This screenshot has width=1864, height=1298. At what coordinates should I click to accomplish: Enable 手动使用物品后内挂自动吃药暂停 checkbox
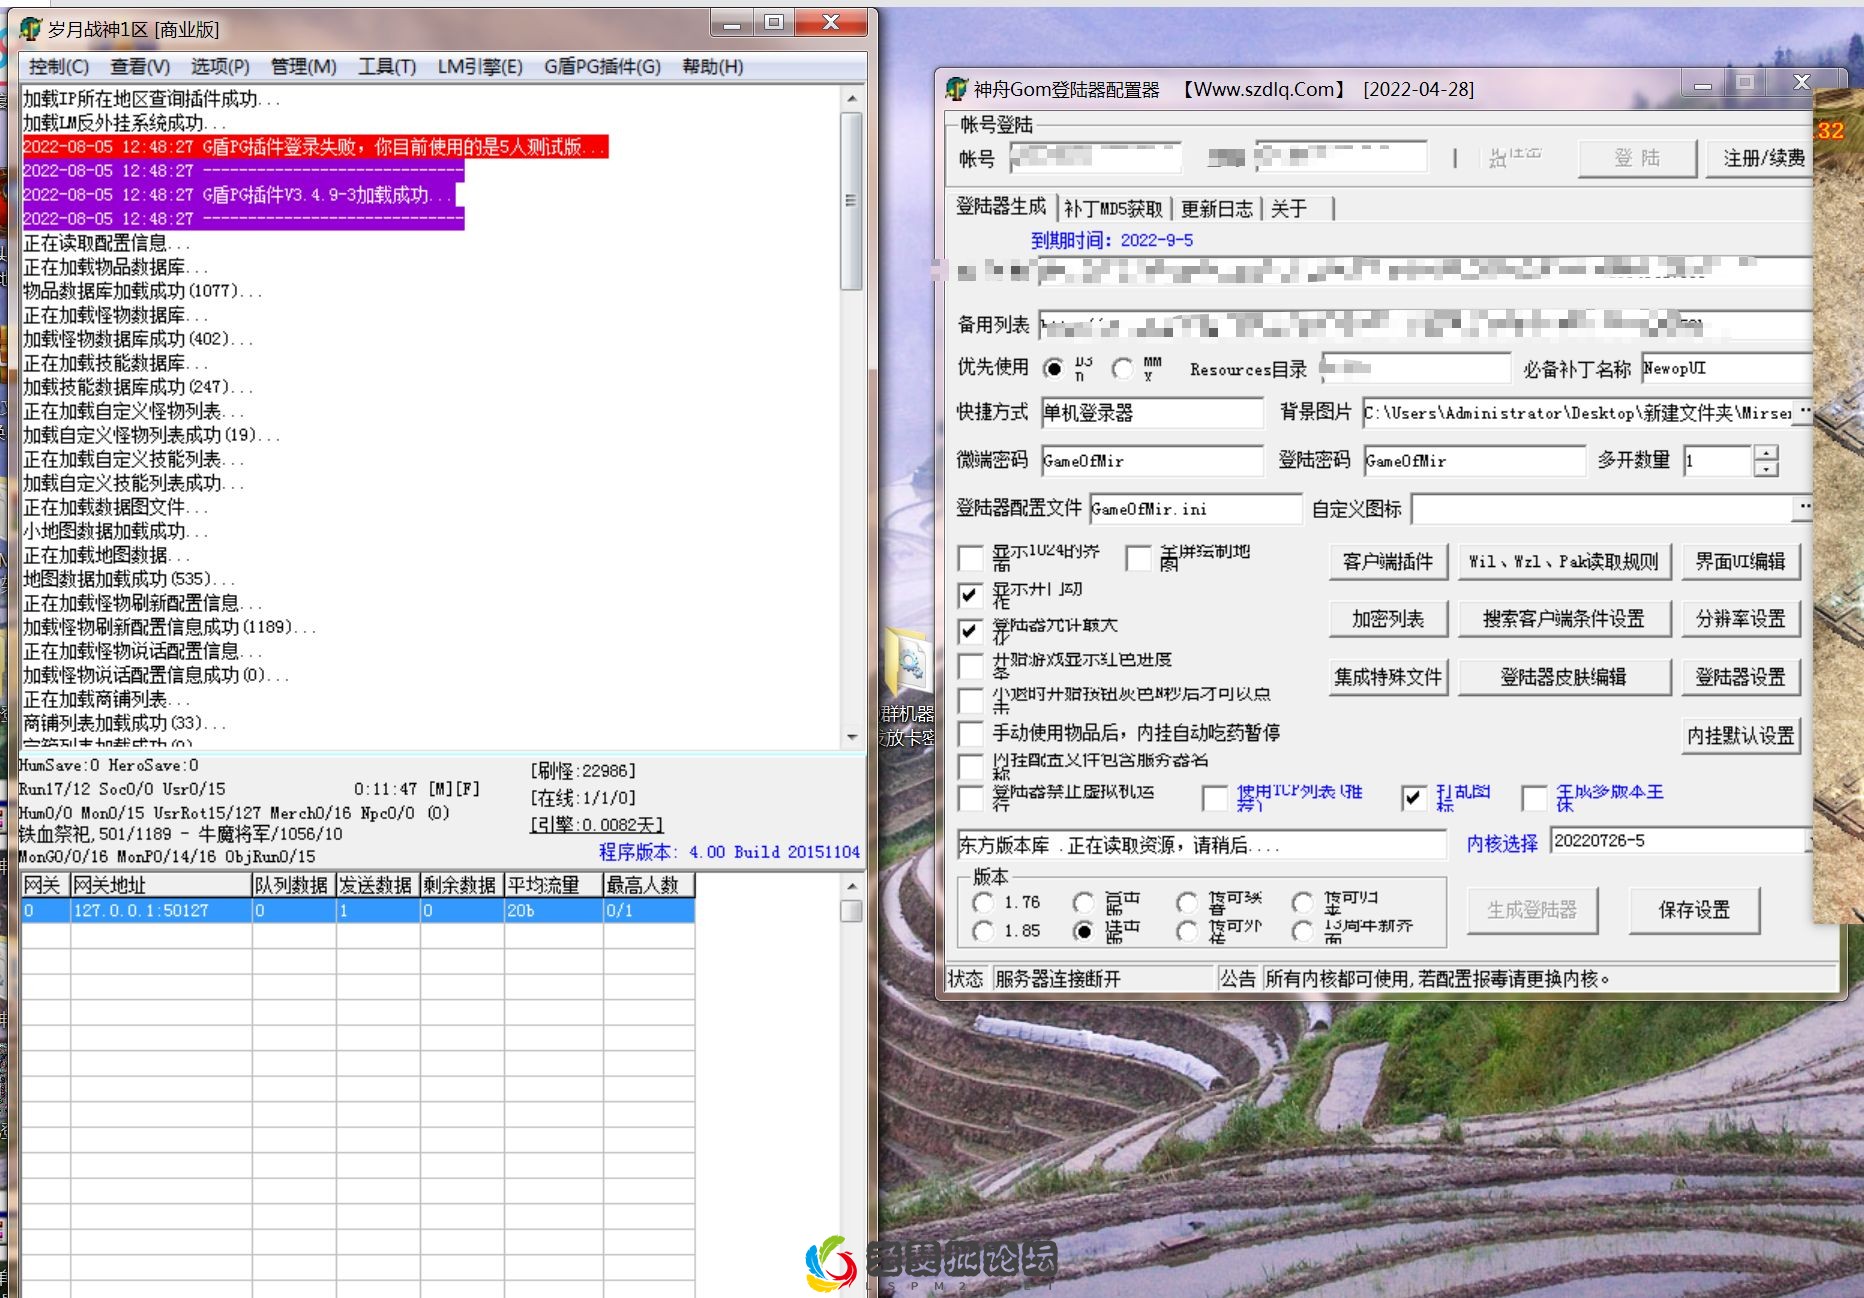point(970,733)
